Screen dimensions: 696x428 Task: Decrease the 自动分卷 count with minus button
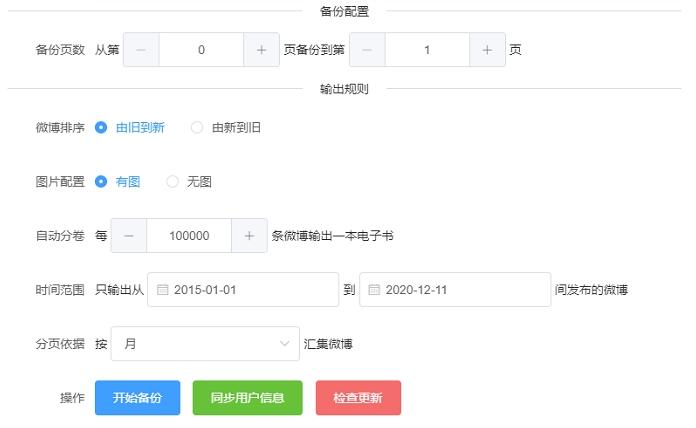(x=129, y=236)
